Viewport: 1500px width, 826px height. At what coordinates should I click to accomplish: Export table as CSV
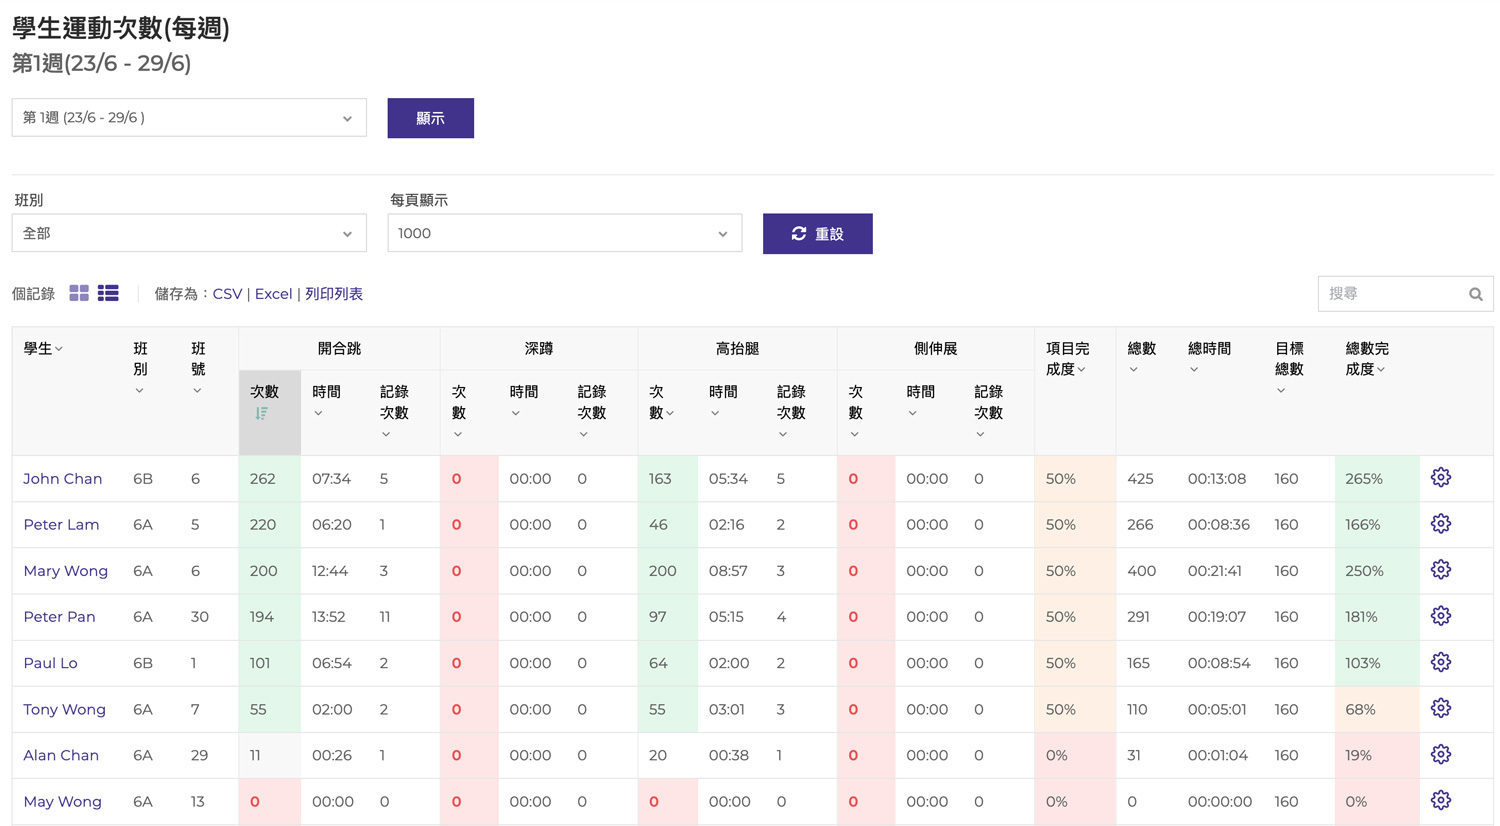[227, 294]
